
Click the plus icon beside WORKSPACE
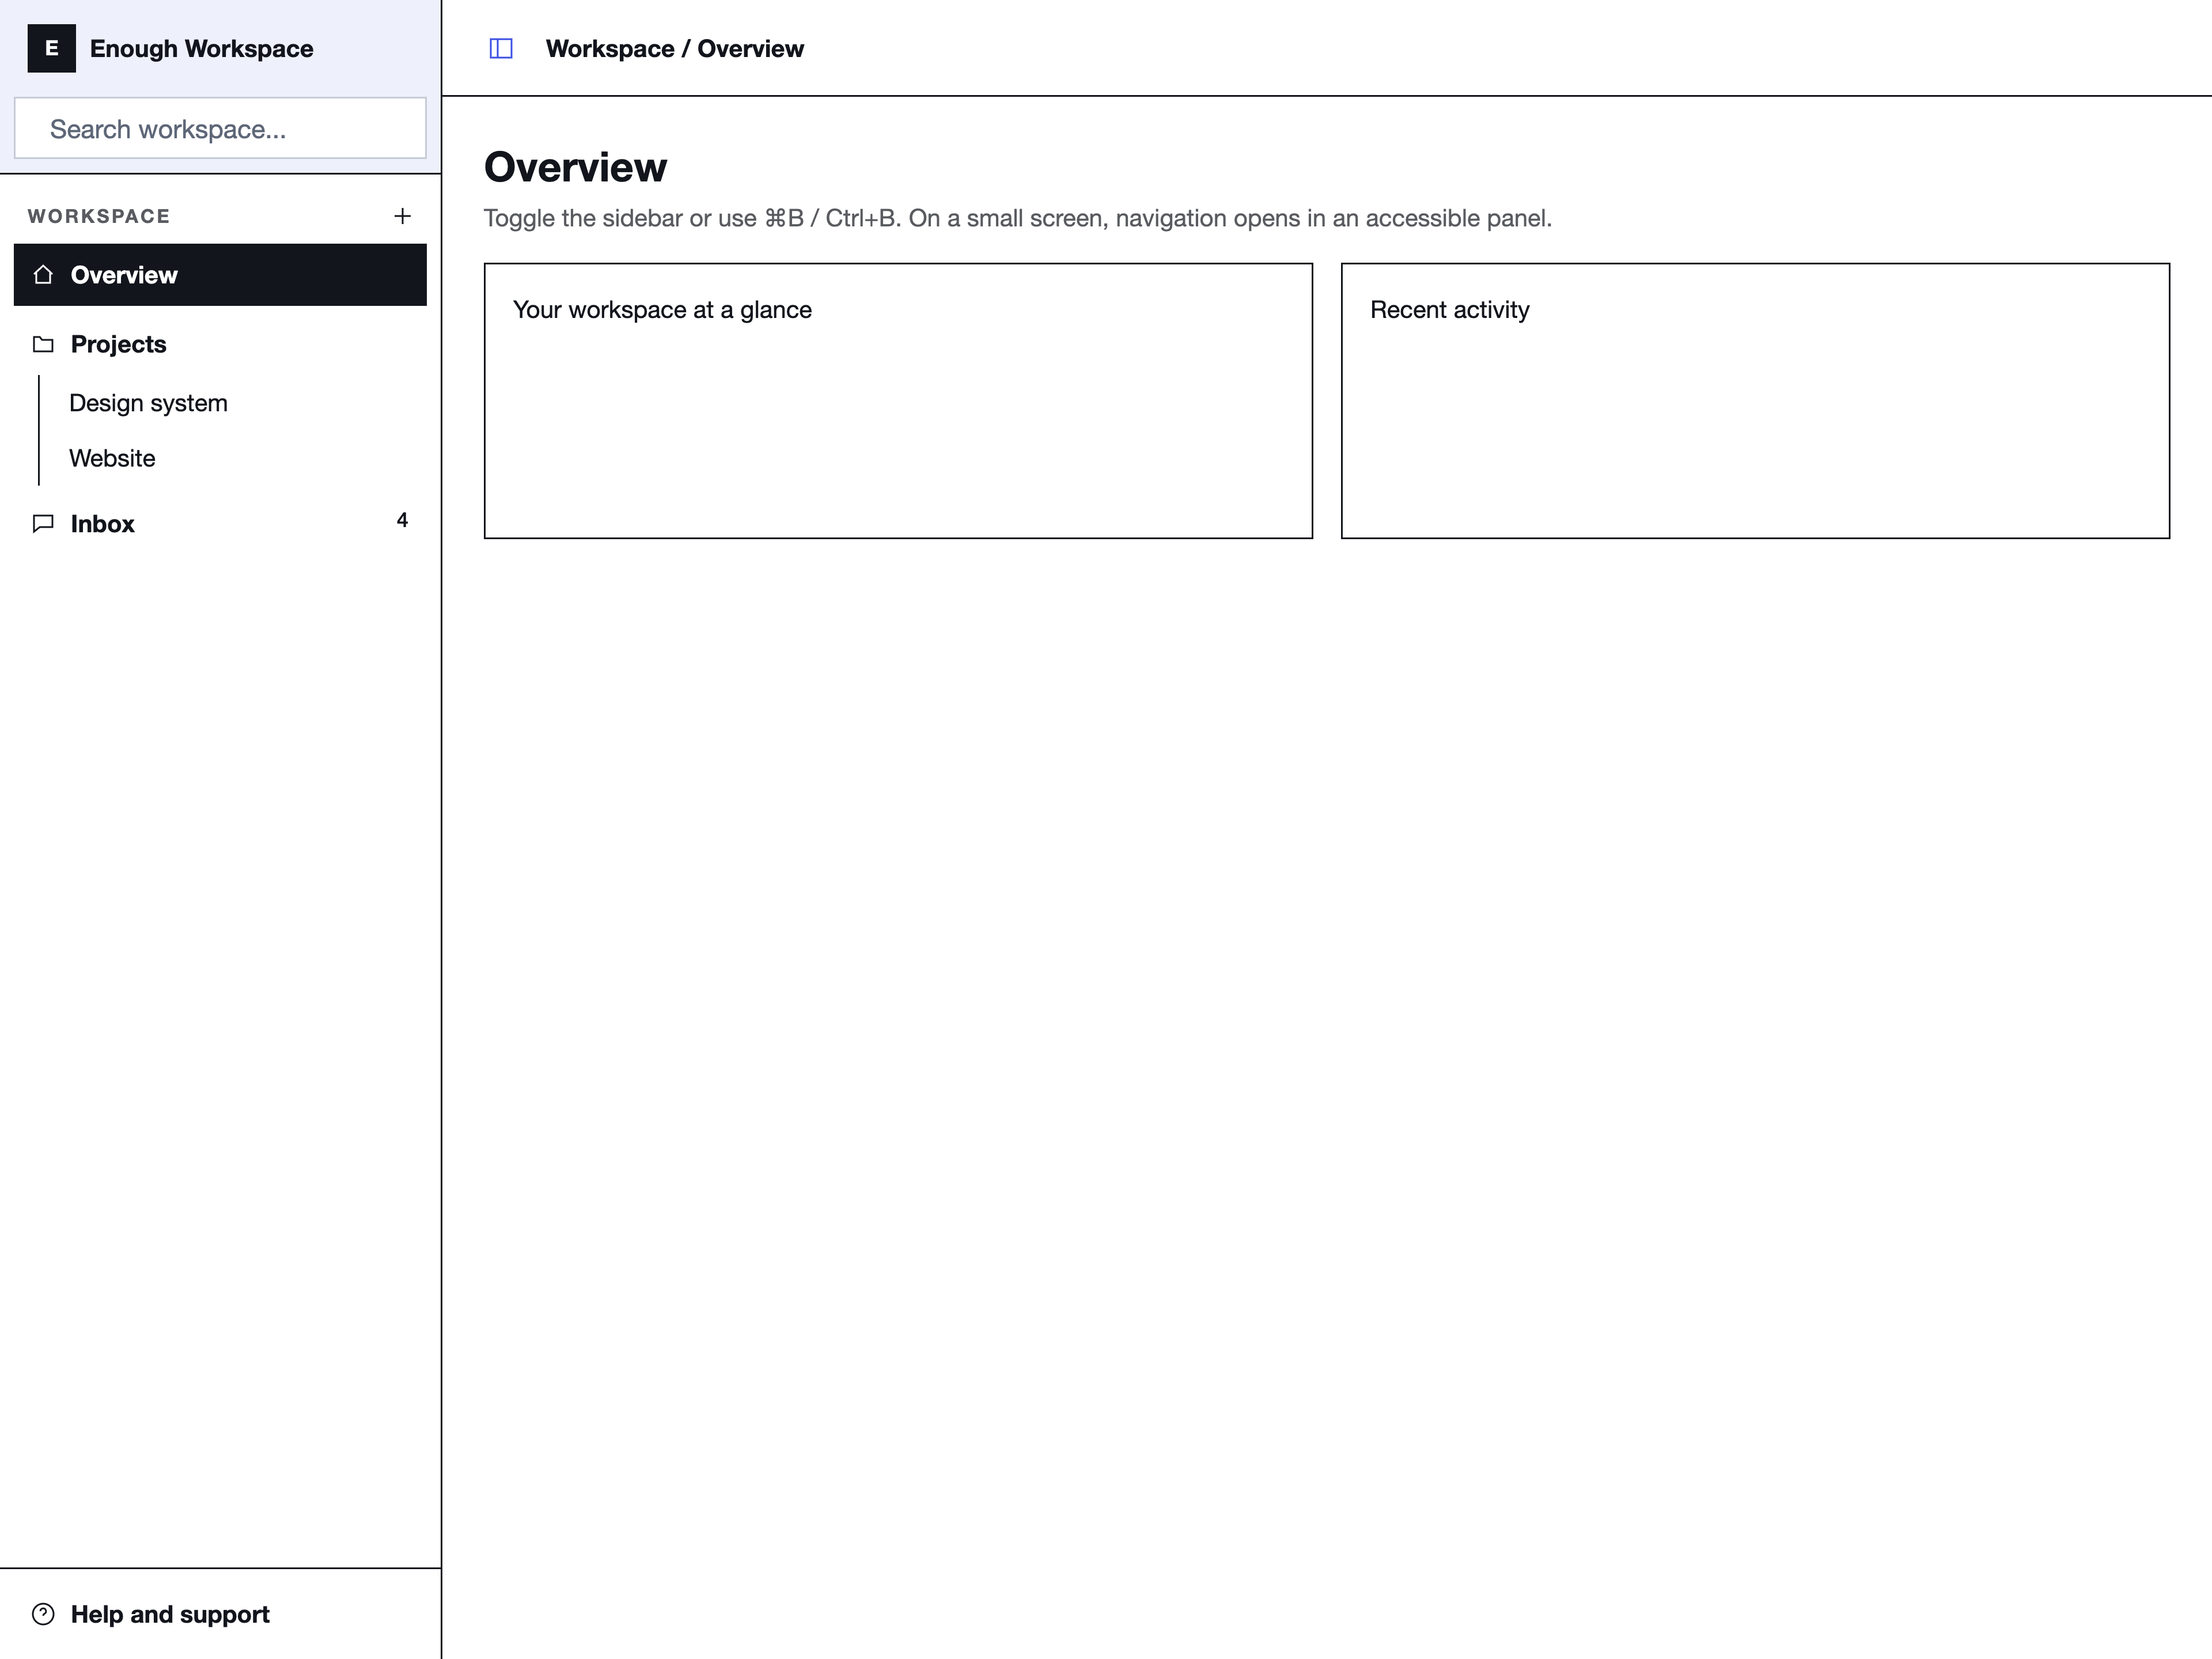click(402, 216)
